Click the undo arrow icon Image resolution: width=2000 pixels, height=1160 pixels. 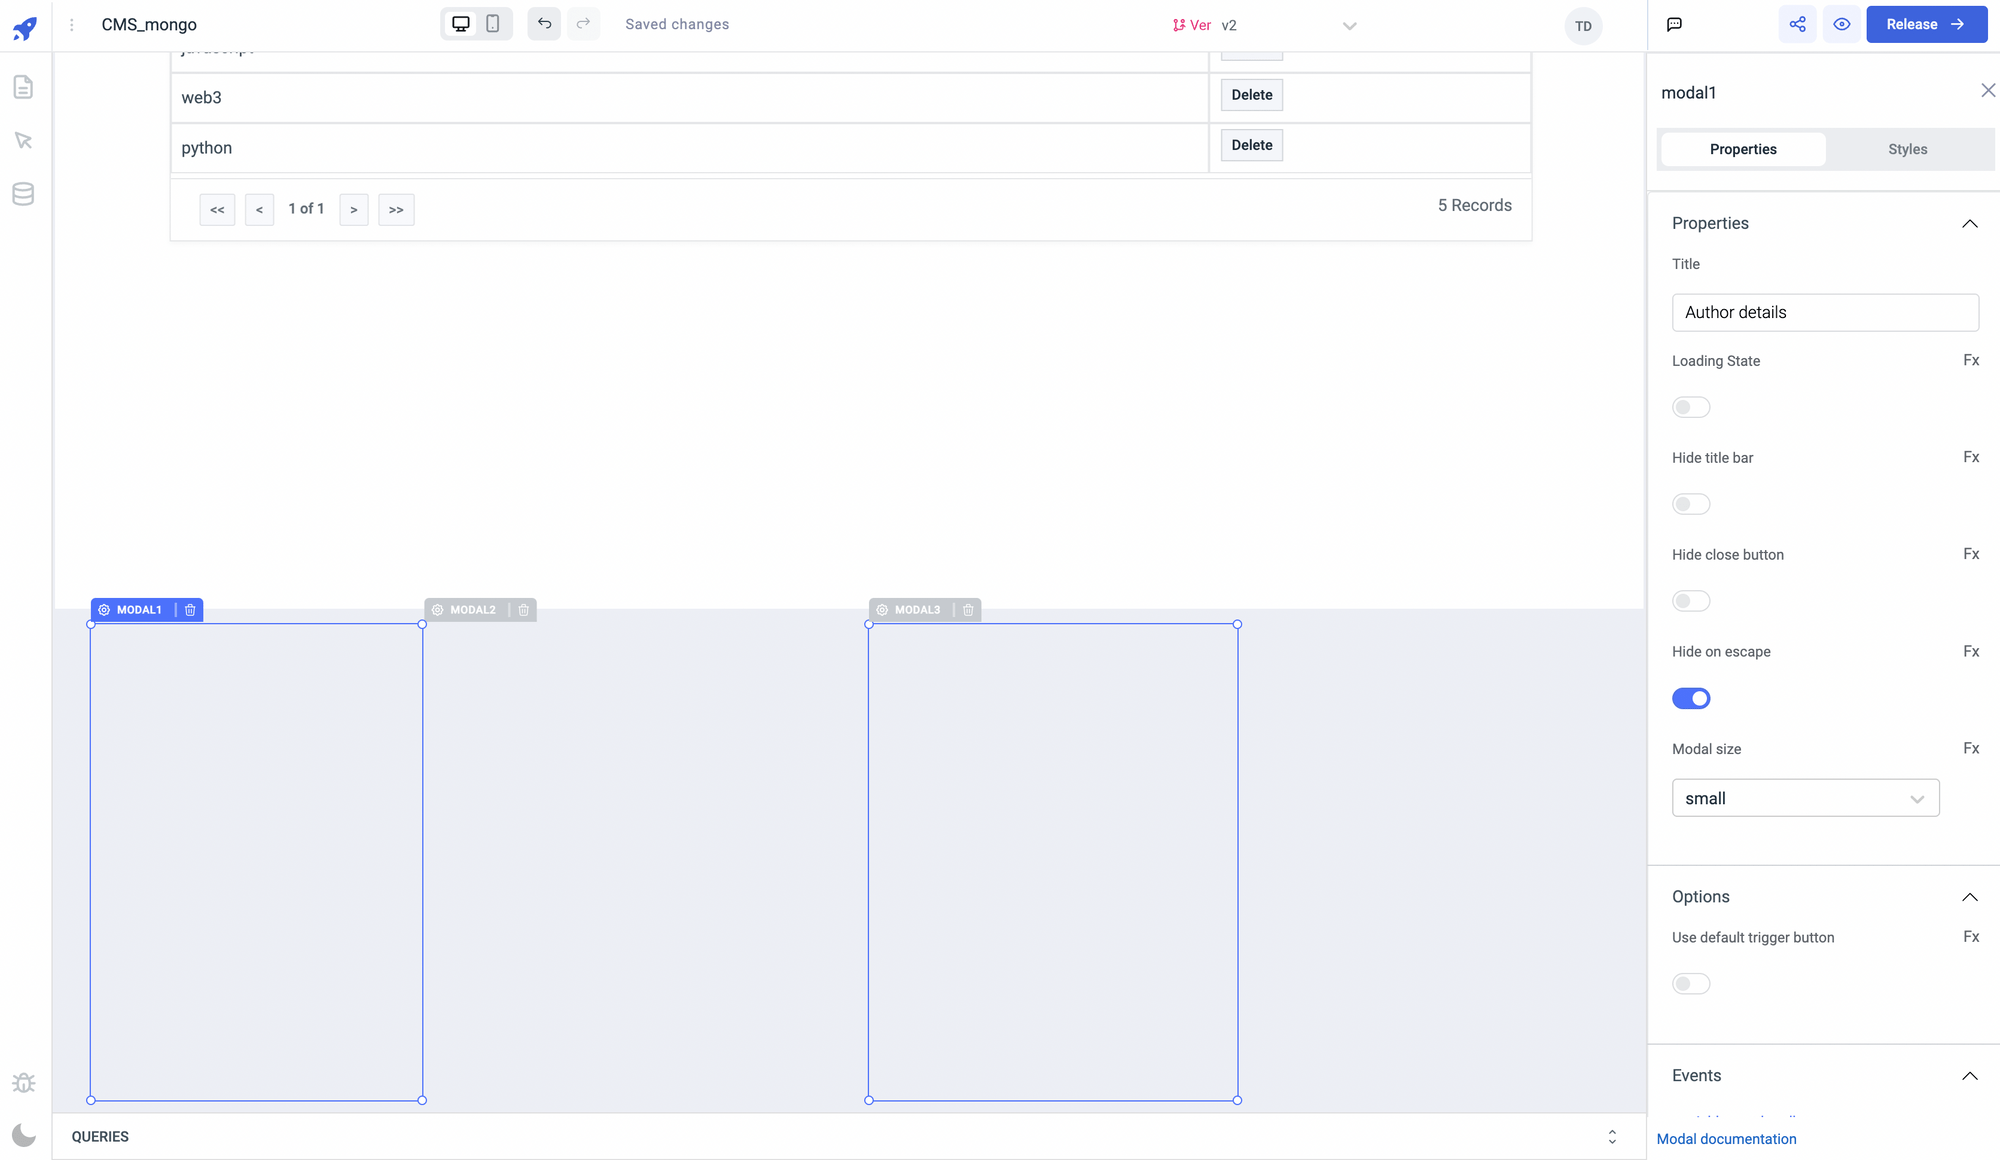(544, 24)
